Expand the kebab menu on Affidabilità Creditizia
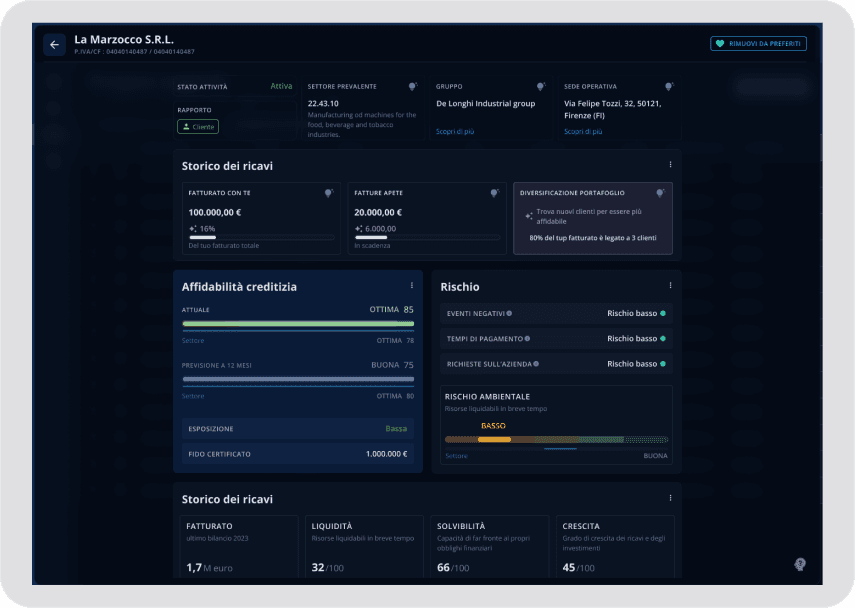The height and width of the screenshot is (608, 855). (411, 285)
